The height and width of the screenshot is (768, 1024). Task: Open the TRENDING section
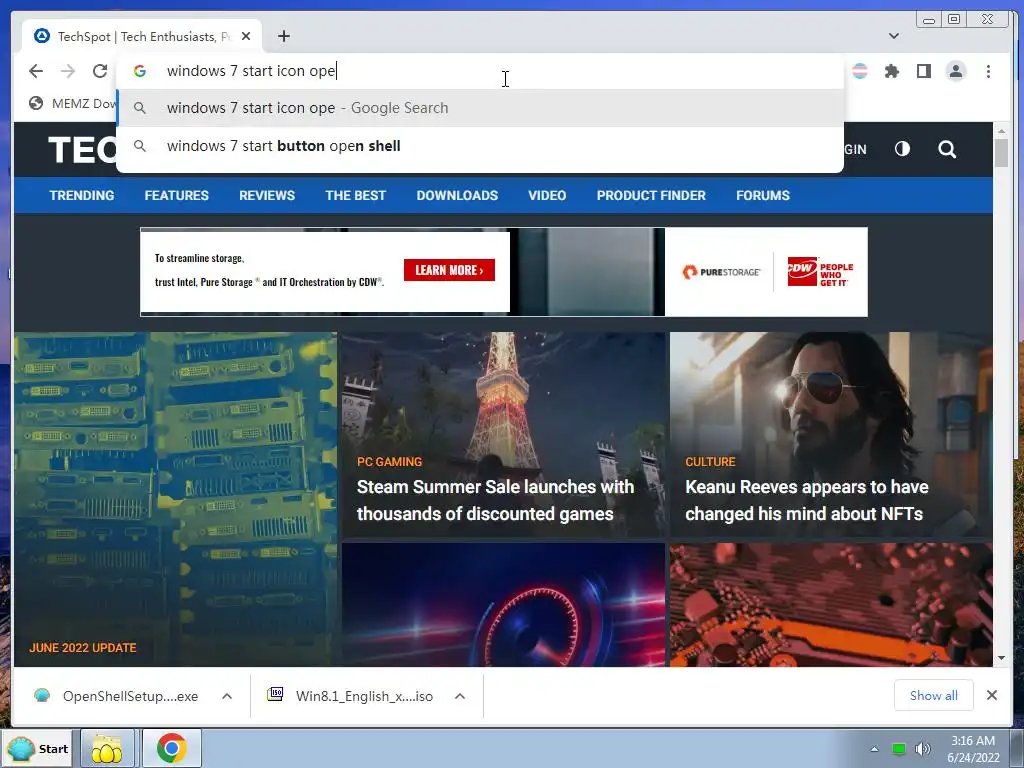point(82,195)
